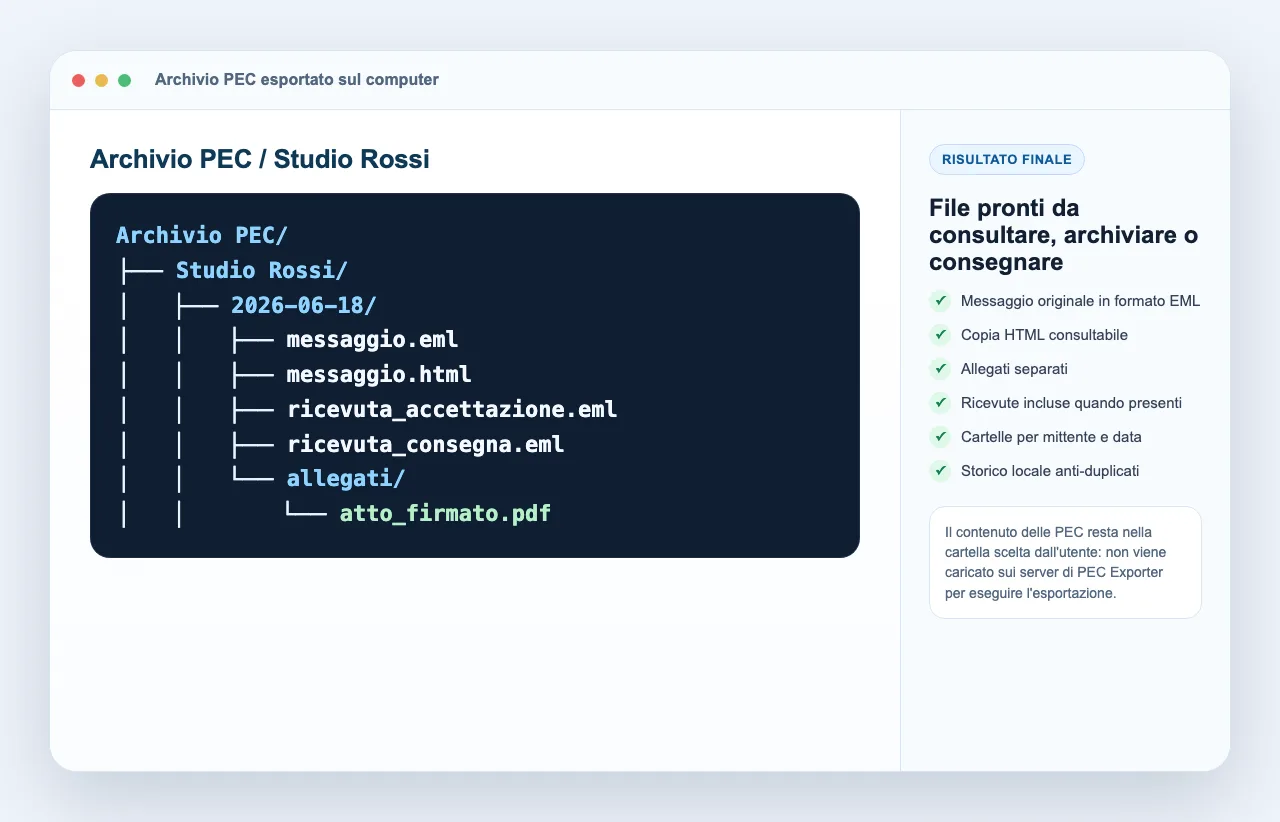Click the heading 'File pronti da consultare, archiviare o consegnare'

click(1064, 235)
